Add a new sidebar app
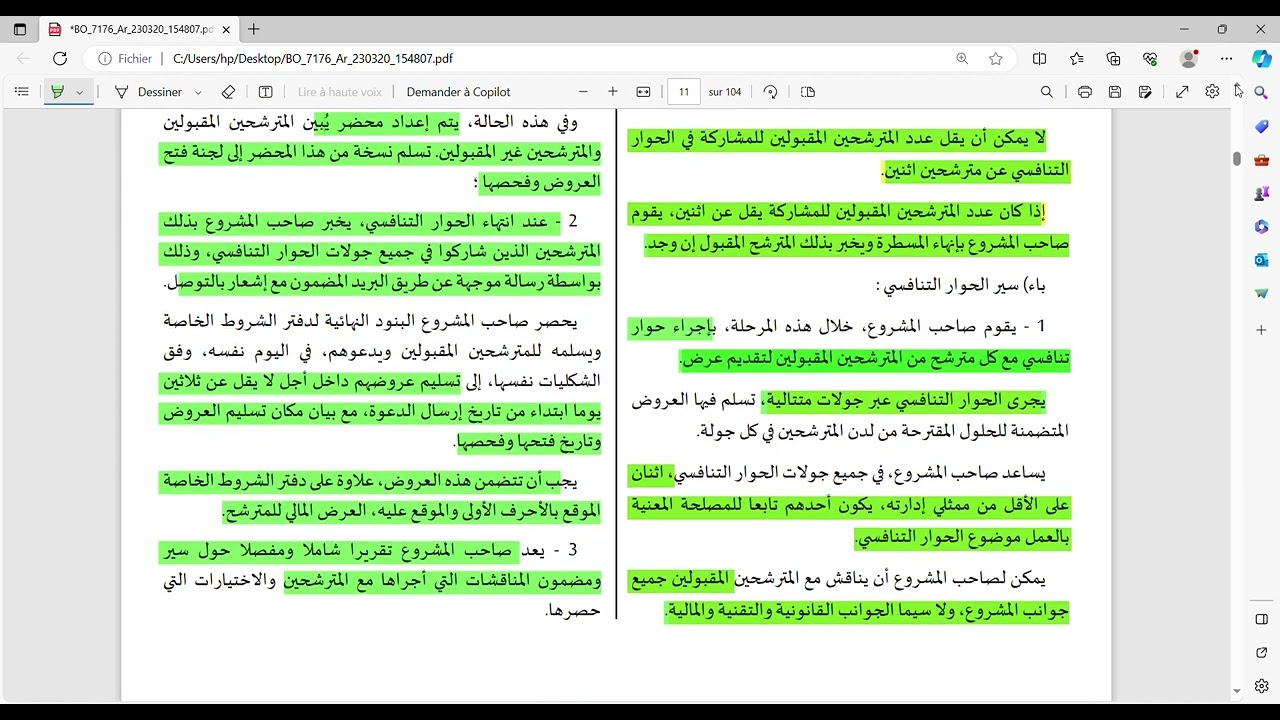The height and width of the screenshot is (720, 1280). [1262, 330]
